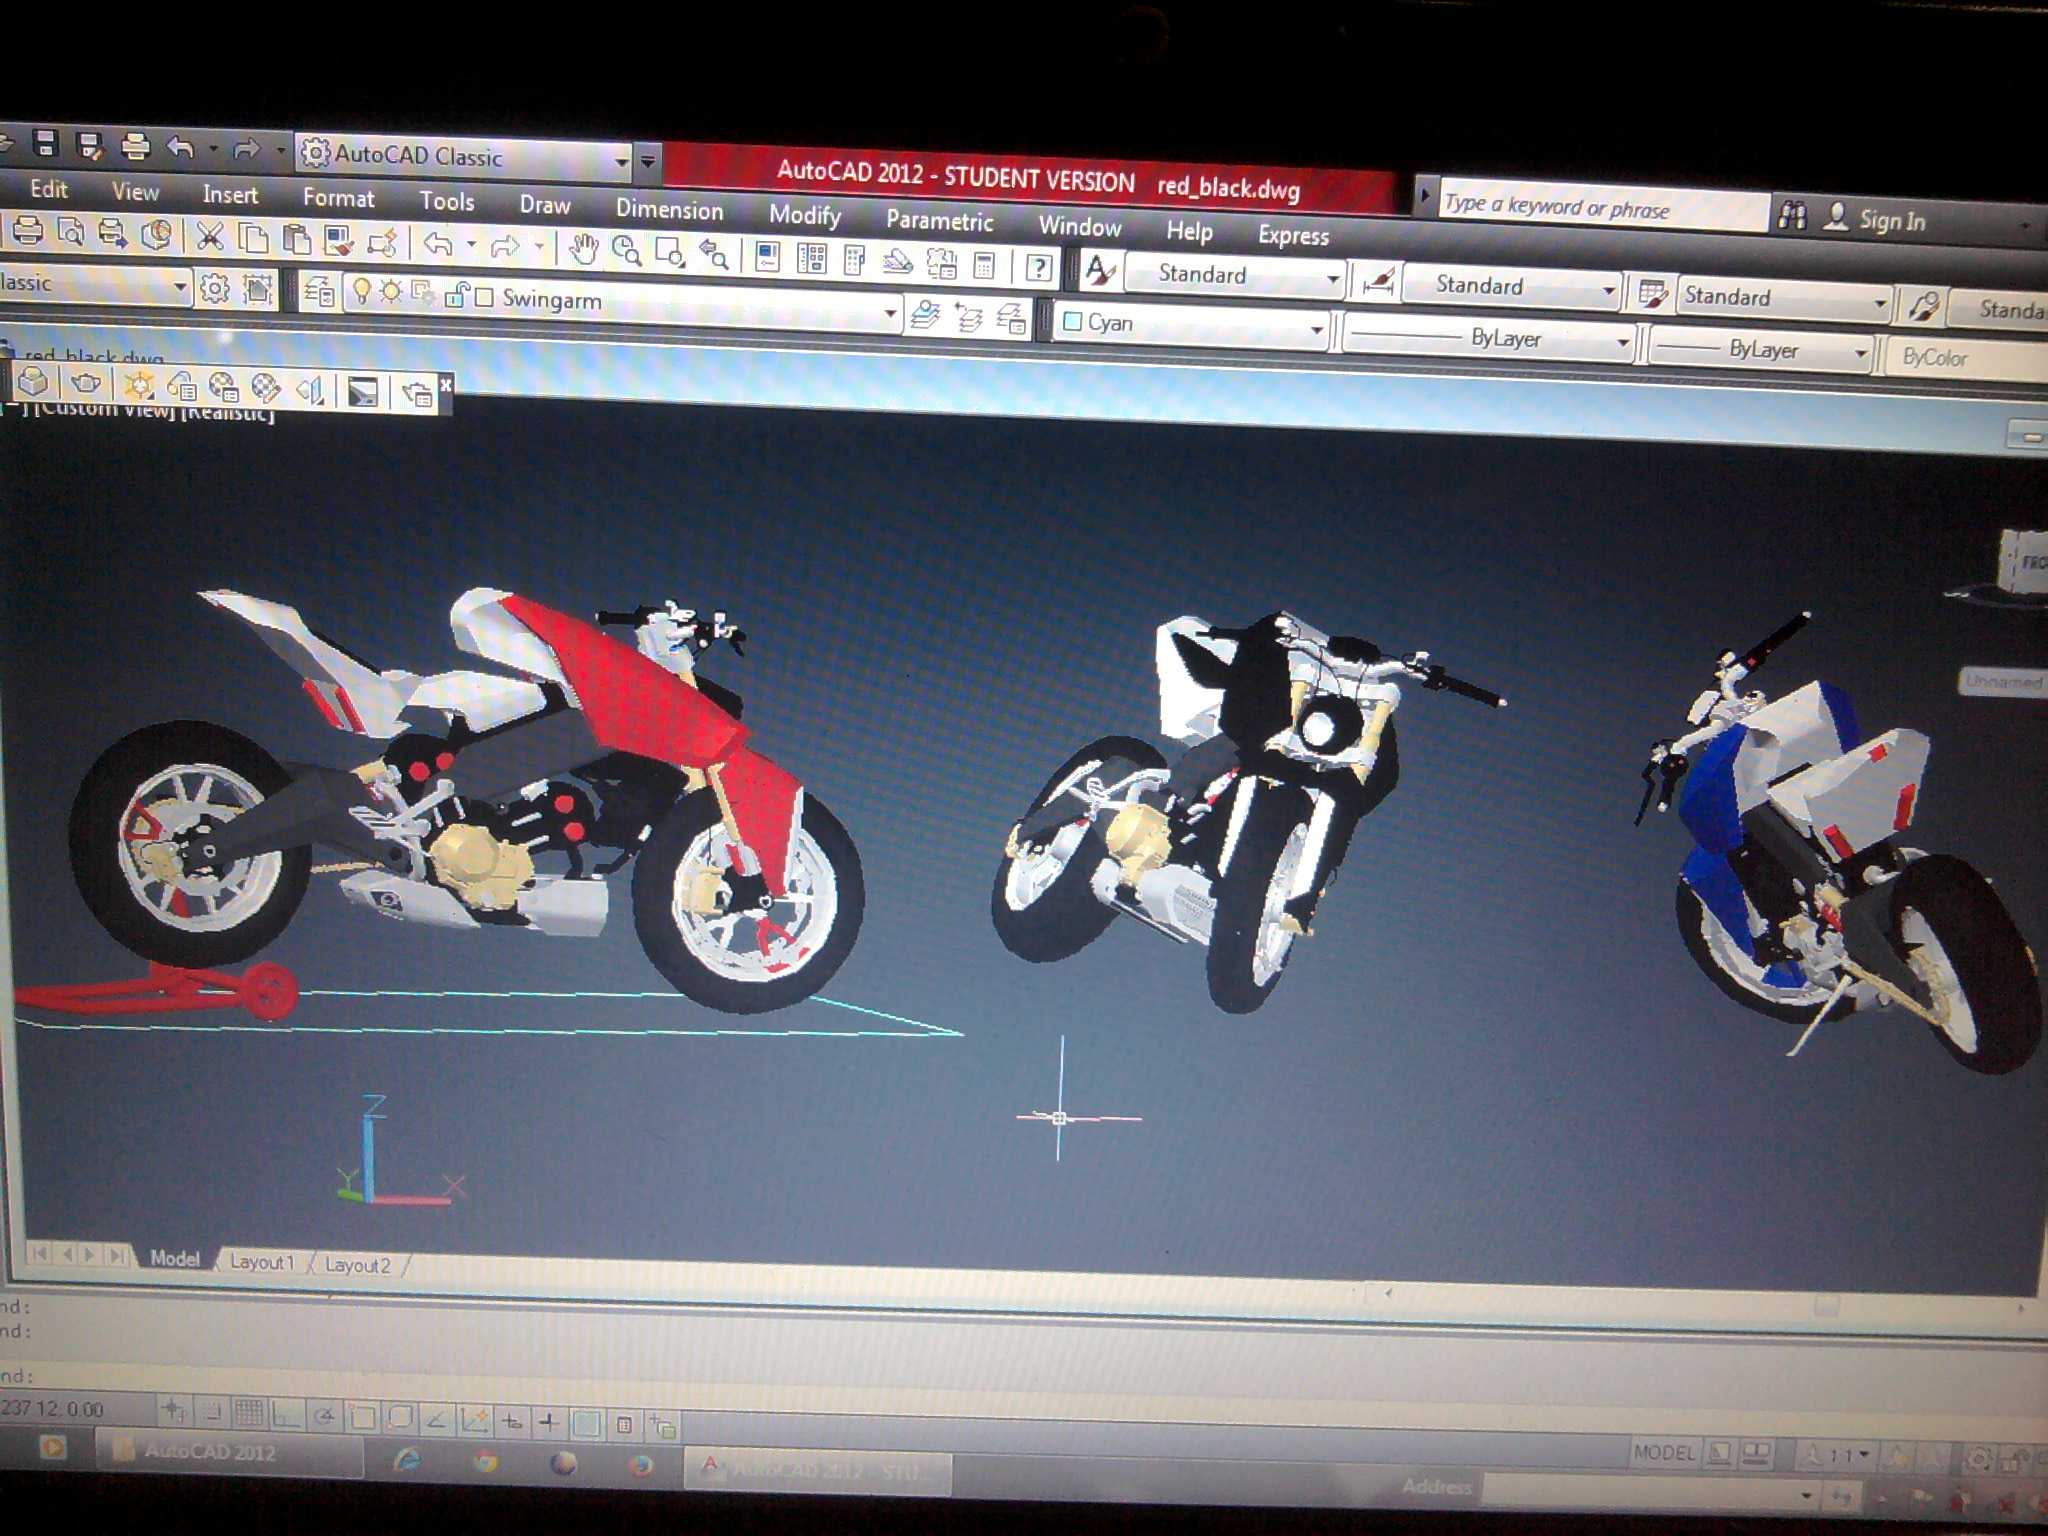Click the Save icon in quick access toolbar
Screen dimensions: 2048x1536
click(44, 144)
